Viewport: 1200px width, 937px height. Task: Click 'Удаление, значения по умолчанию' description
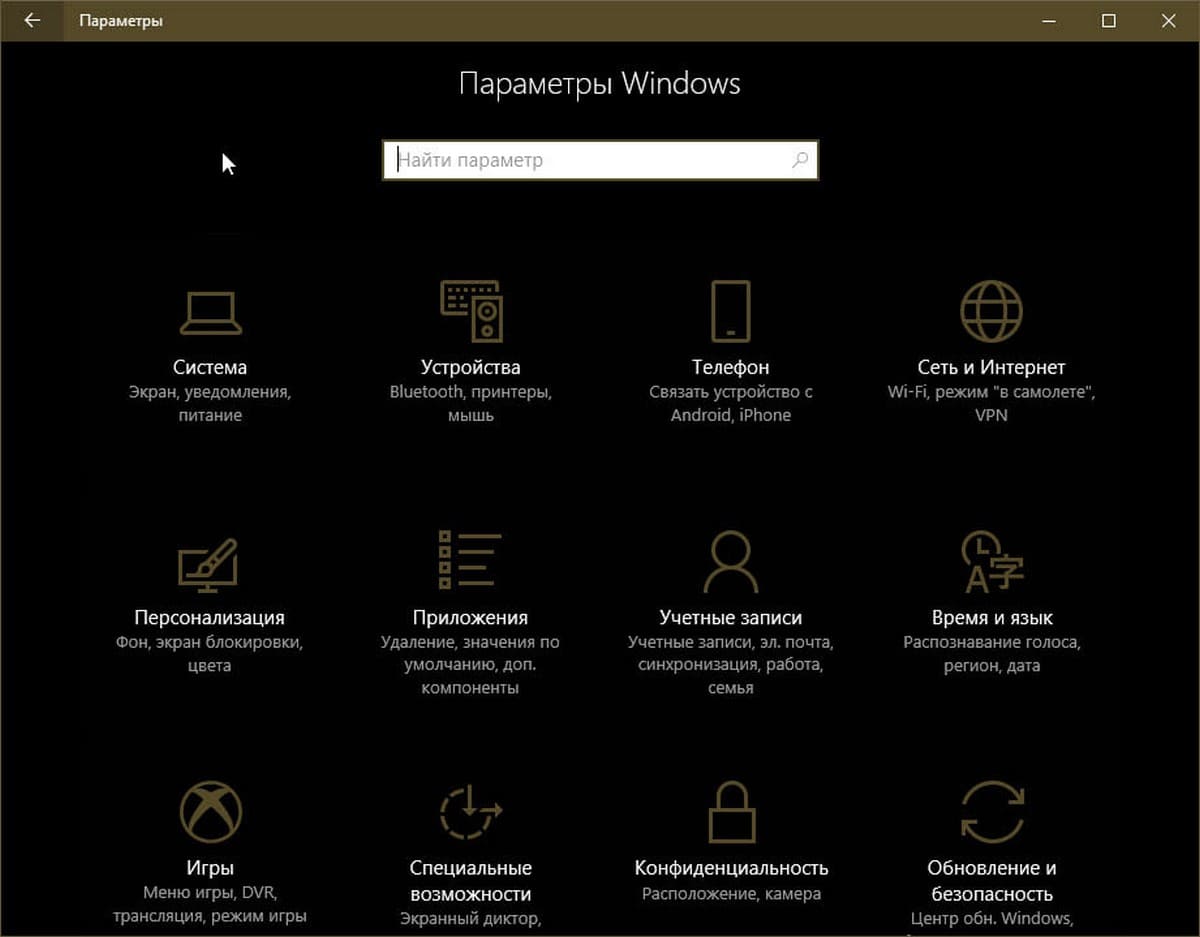click(x=470, y=665)
